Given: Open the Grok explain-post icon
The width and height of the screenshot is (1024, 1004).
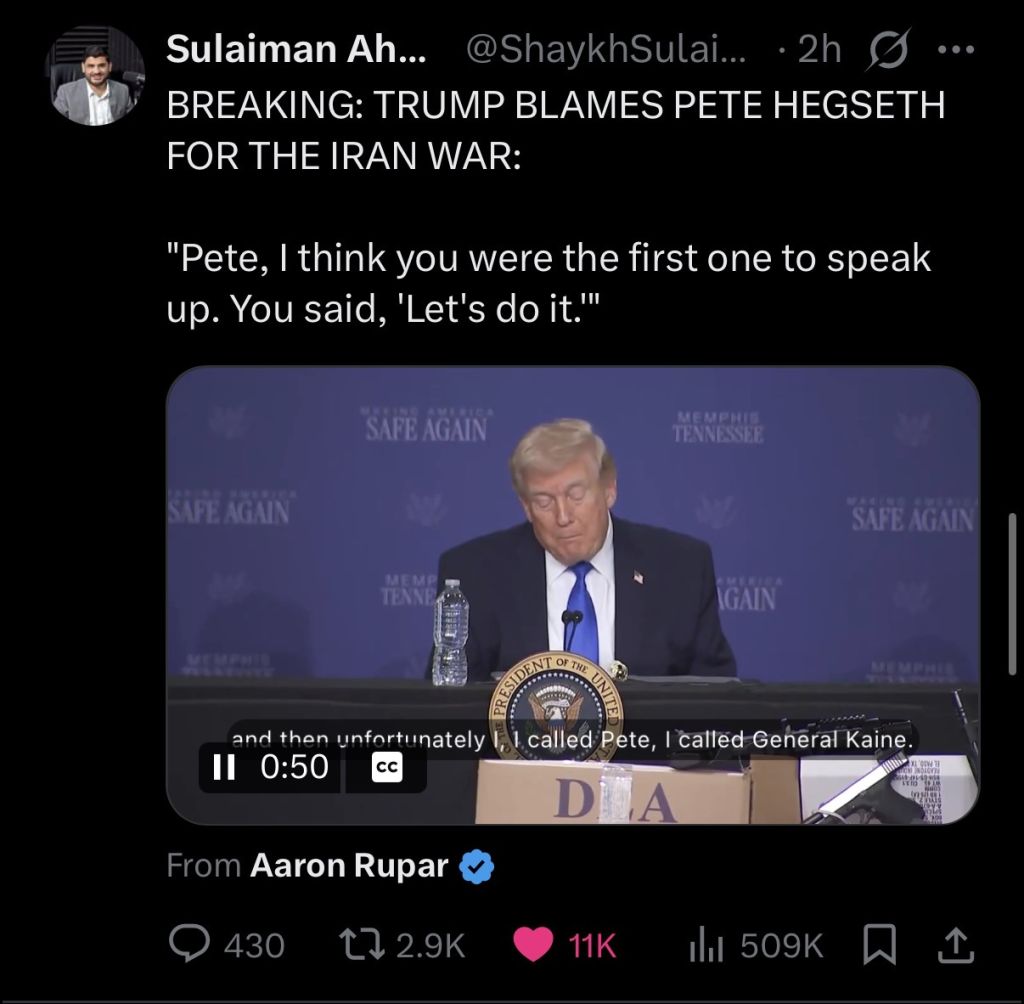Looking at the screenshot, I should [886, 50].
